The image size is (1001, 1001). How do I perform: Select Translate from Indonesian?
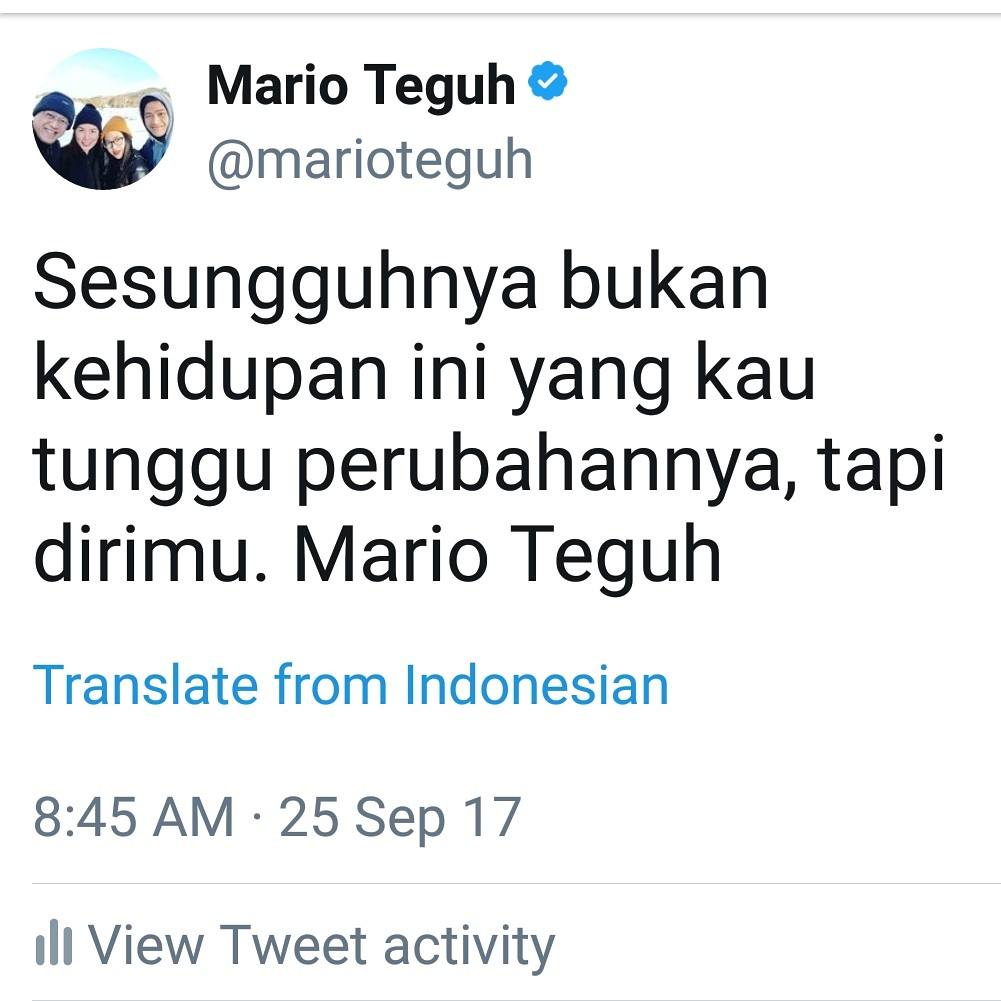point(350,685)
